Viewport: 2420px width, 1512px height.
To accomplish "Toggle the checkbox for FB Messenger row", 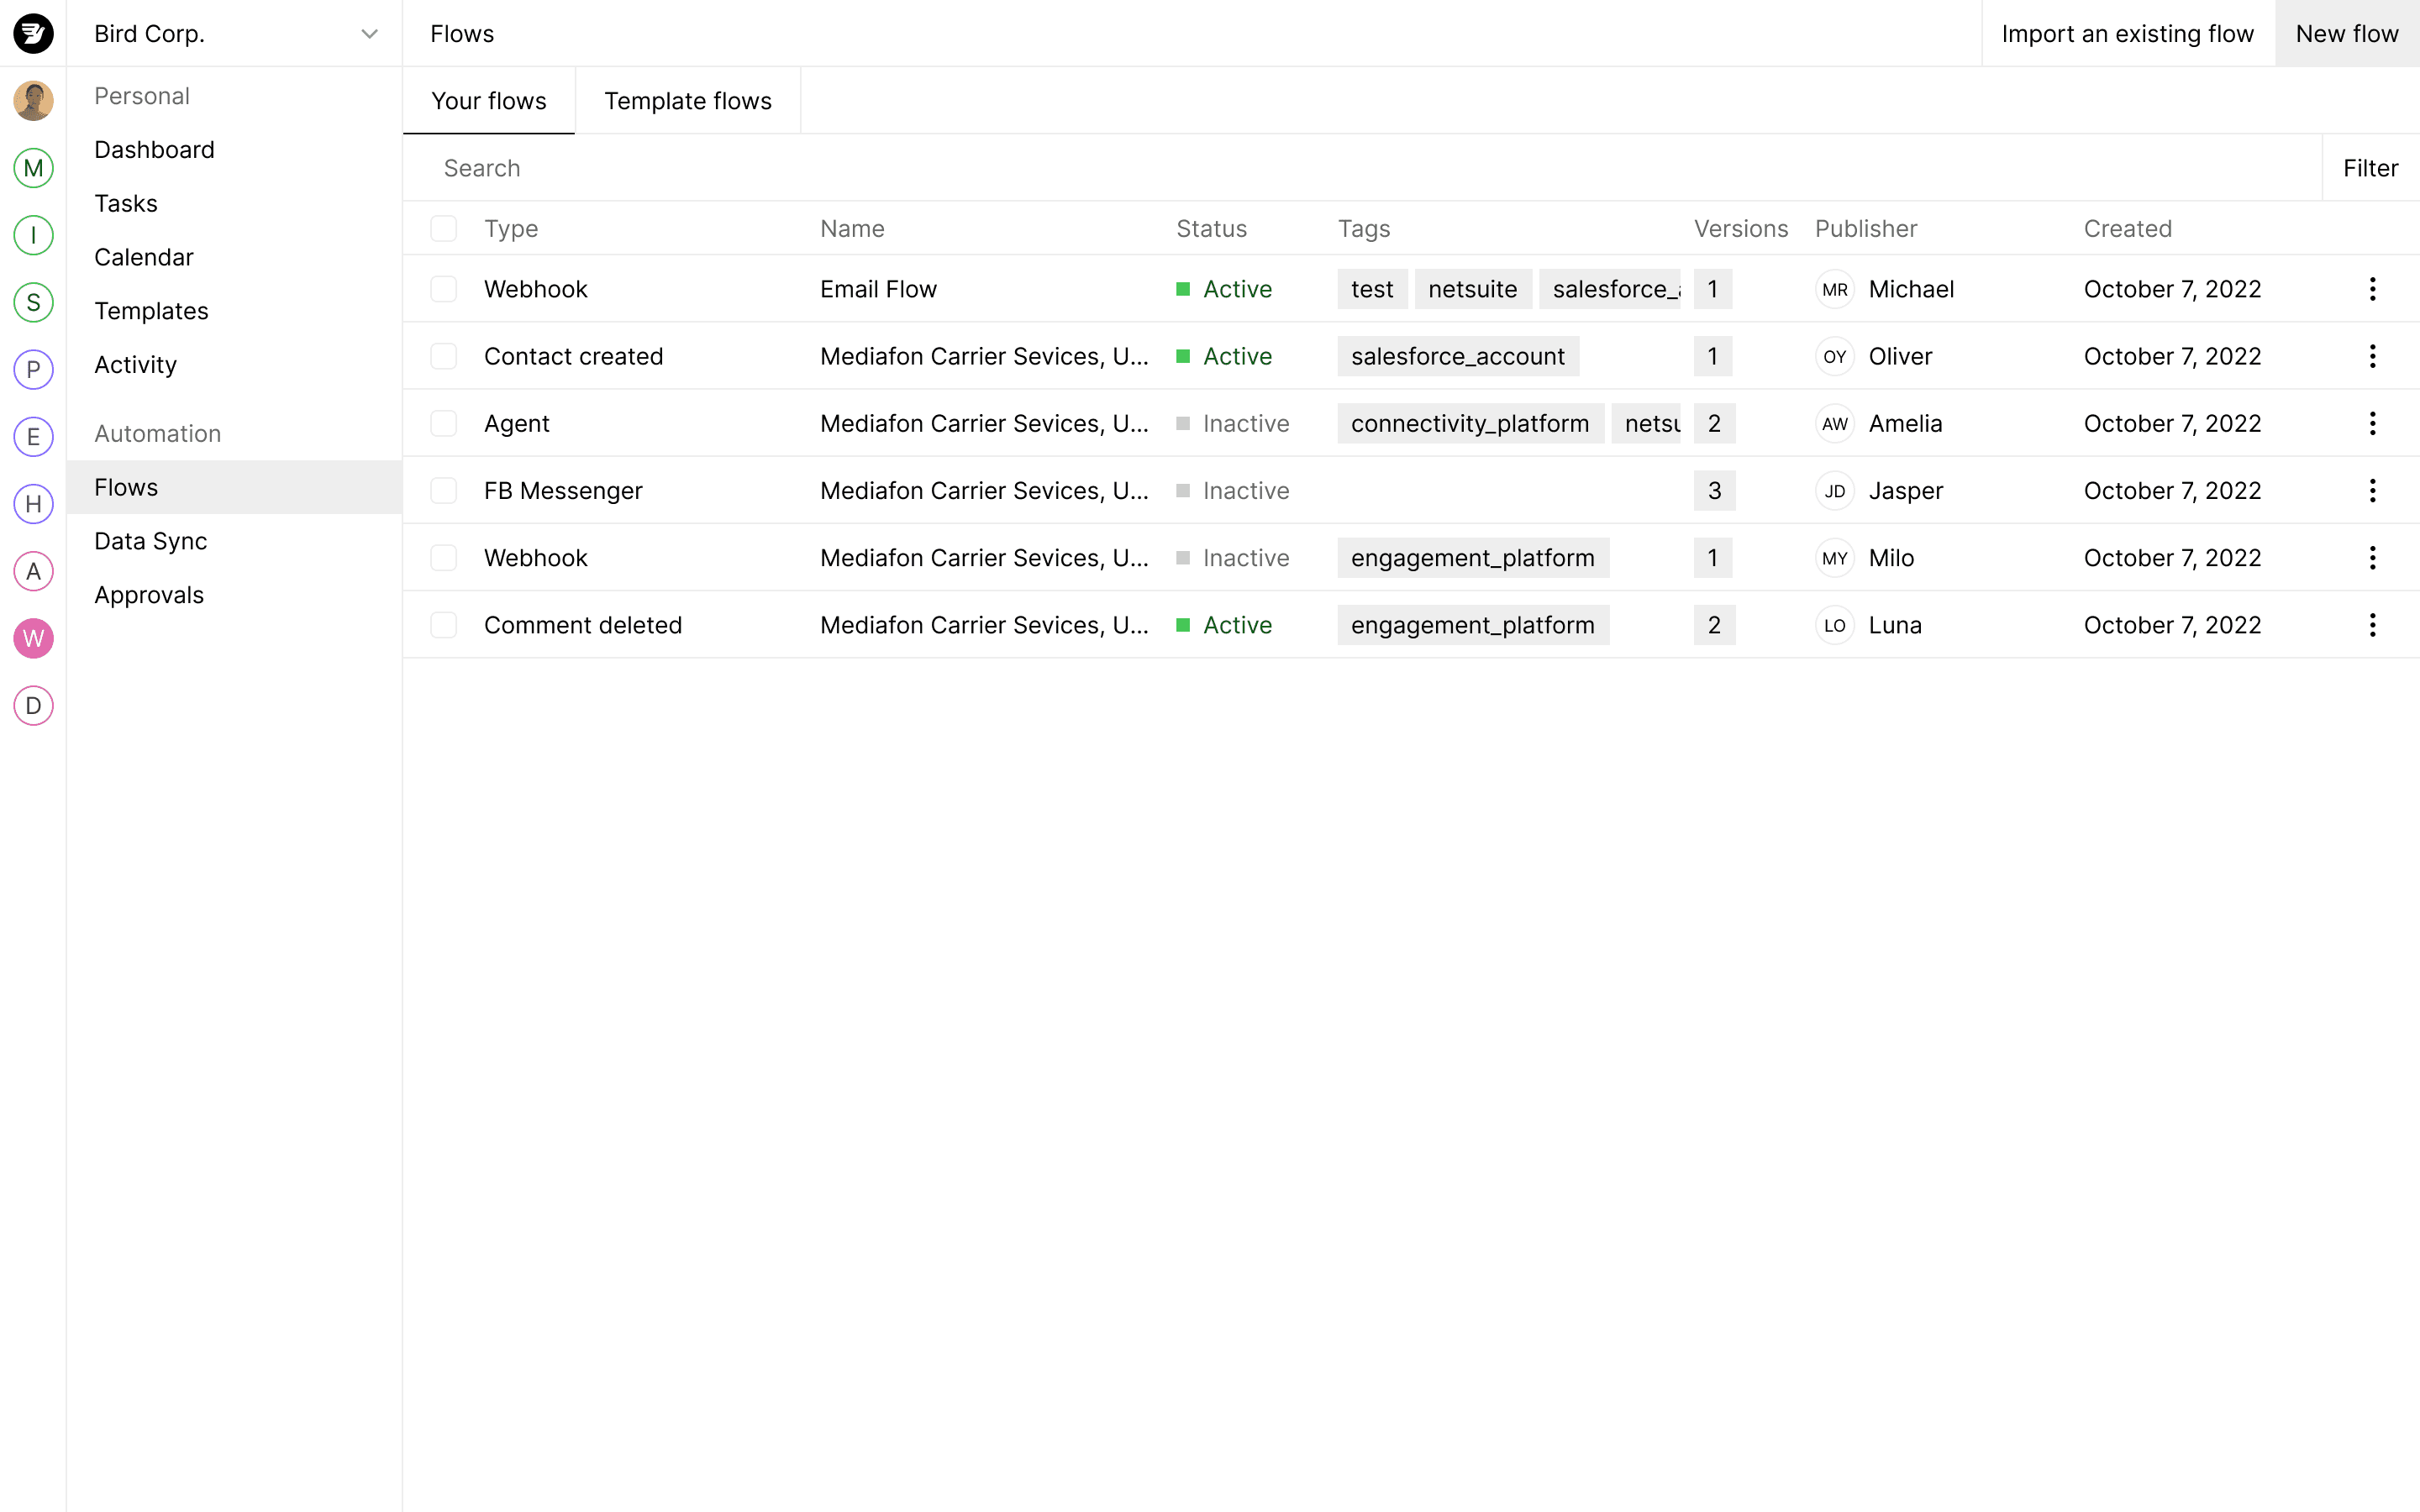I will (445, 490).
